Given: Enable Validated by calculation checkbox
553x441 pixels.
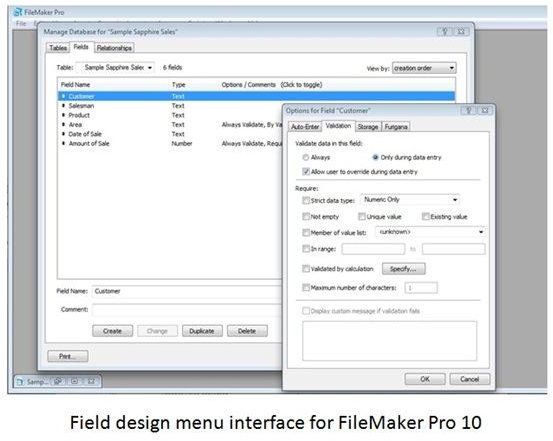Looking at the screenshot, I should pos(306,269).
